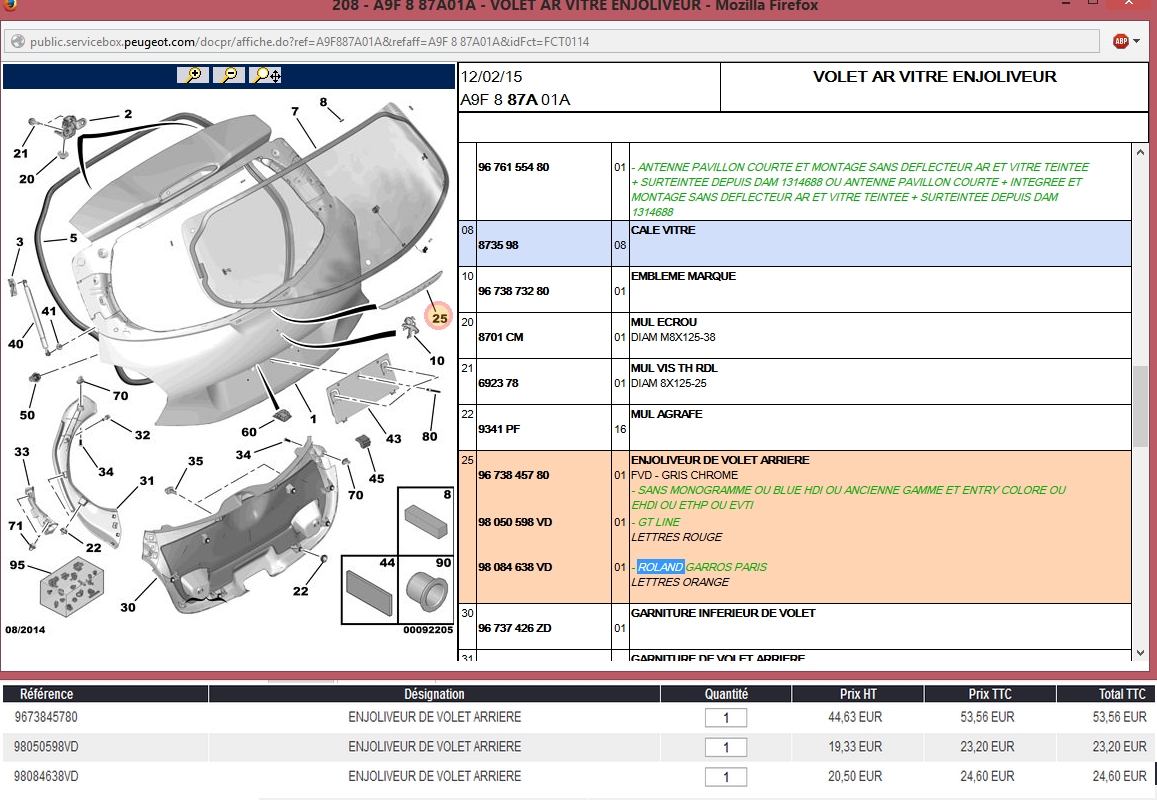Click highlighted part number 25 on diagram
The width and height of the screenshot is (1157, 800).
coord(439,317)
